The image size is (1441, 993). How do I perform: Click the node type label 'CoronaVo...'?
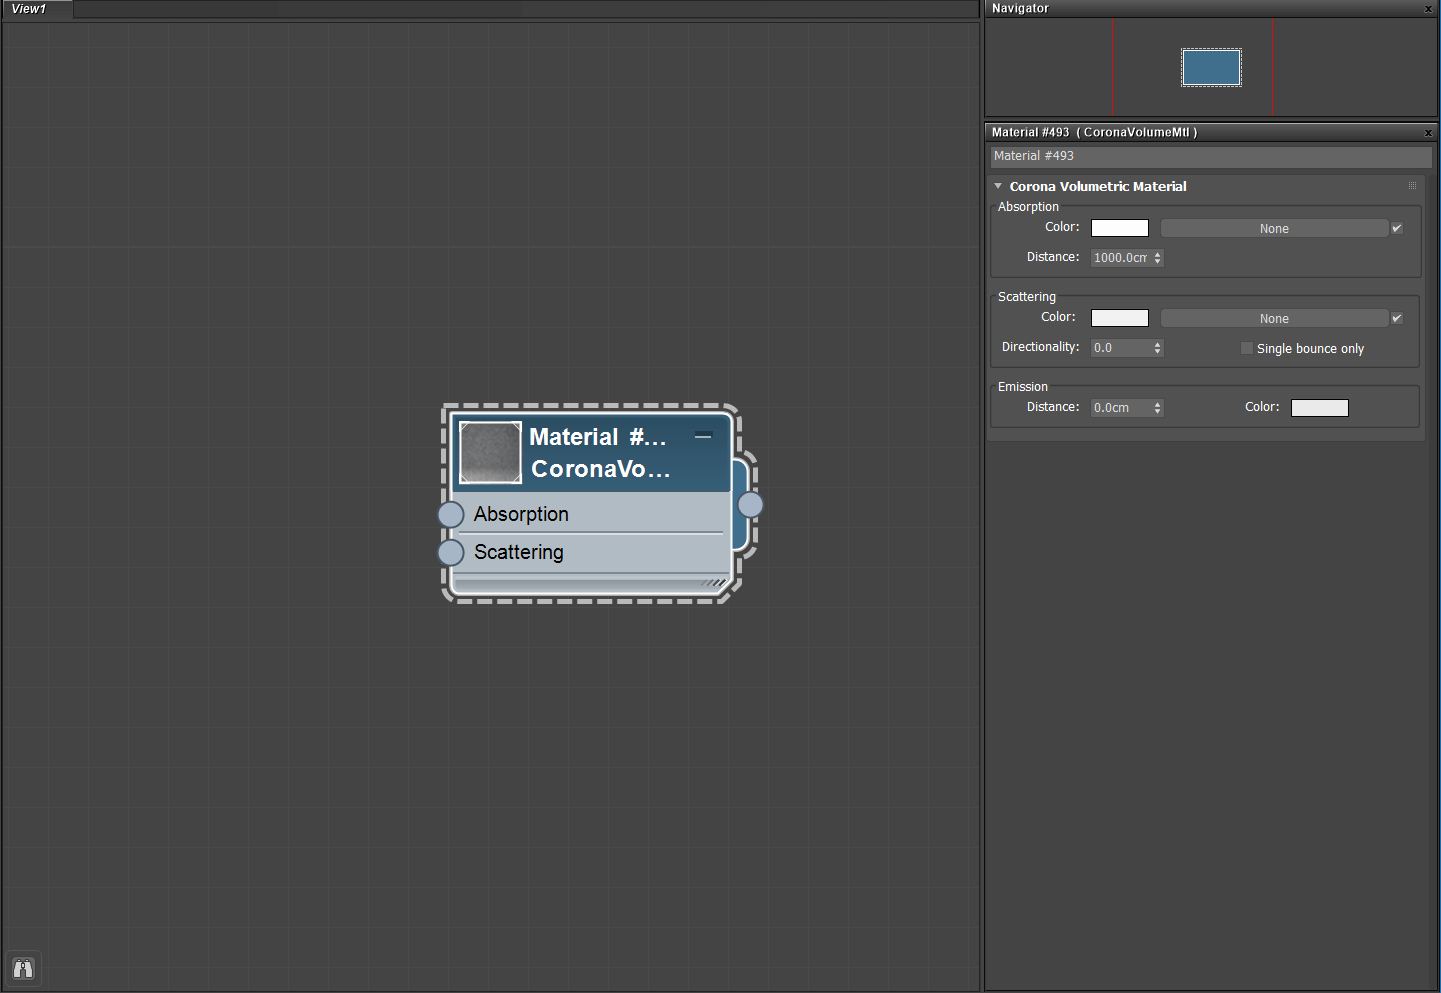tap(600, 469)
